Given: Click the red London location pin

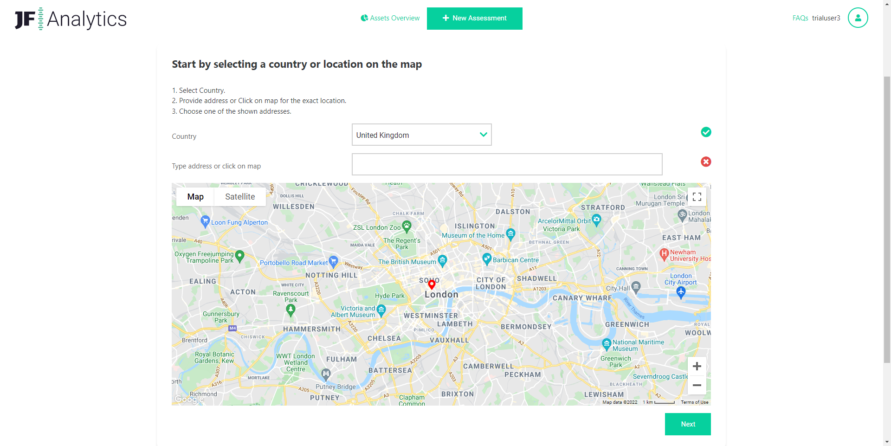Looking at the screenshot, I should [431, 285].
